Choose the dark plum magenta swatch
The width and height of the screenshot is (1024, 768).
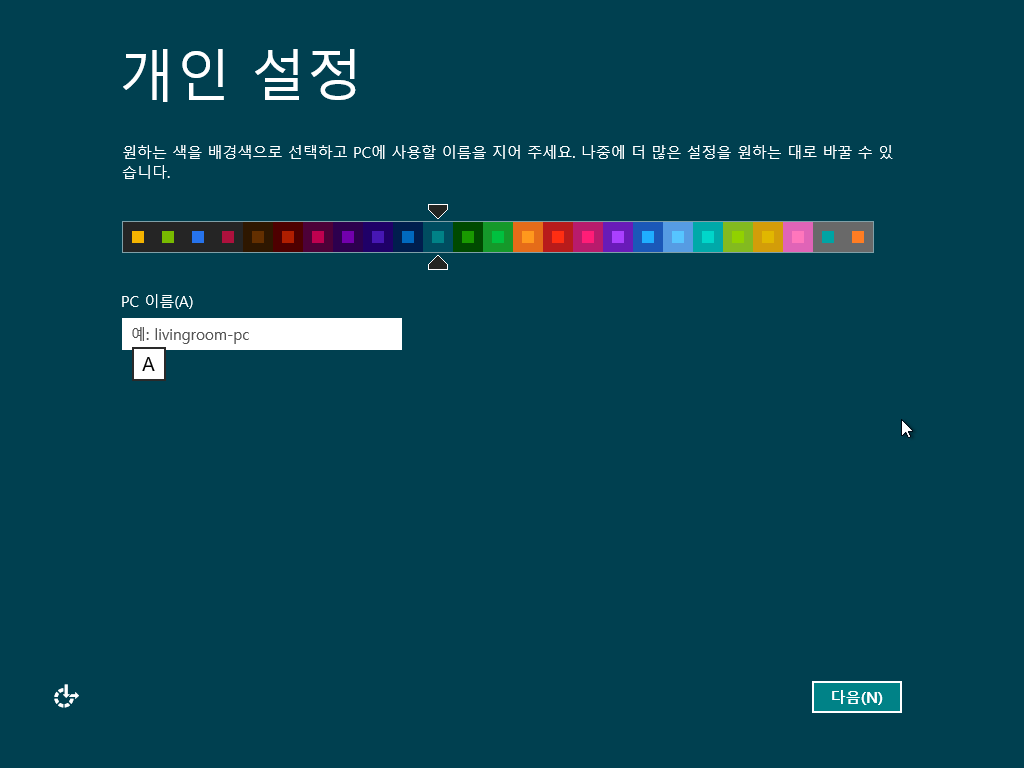pos(318,237)
